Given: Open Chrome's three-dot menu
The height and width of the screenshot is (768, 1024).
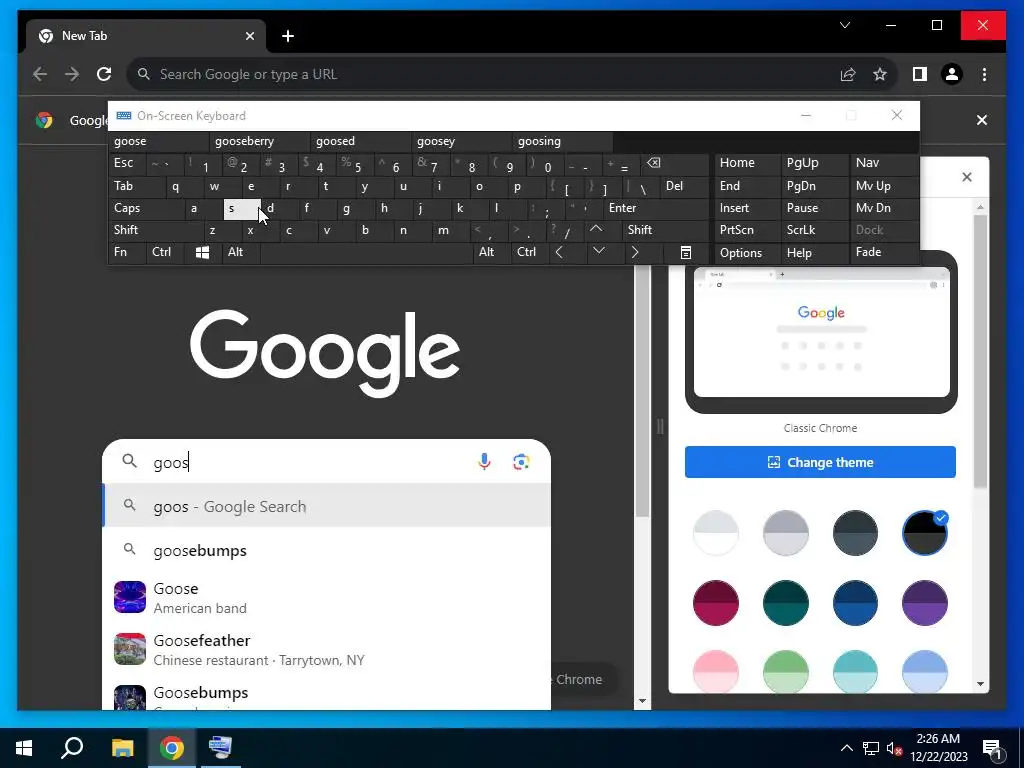Looking at the screenshot, I should 984,74.
